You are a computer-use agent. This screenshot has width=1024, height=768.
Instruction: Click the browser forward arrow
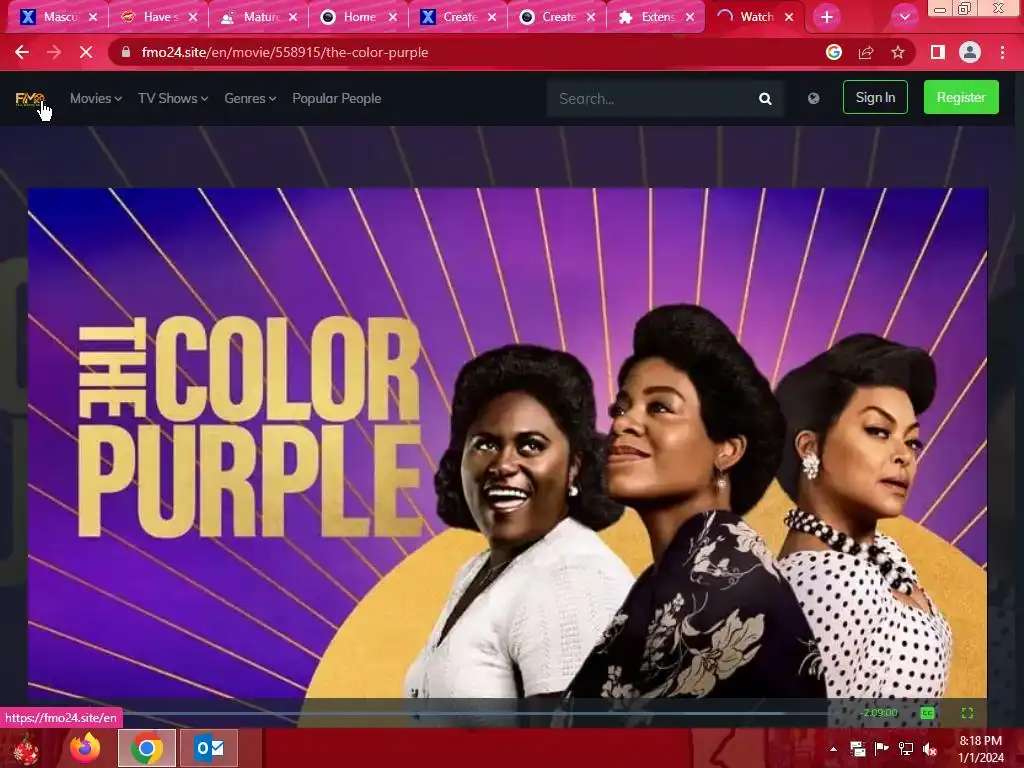(x=54, y=52)
